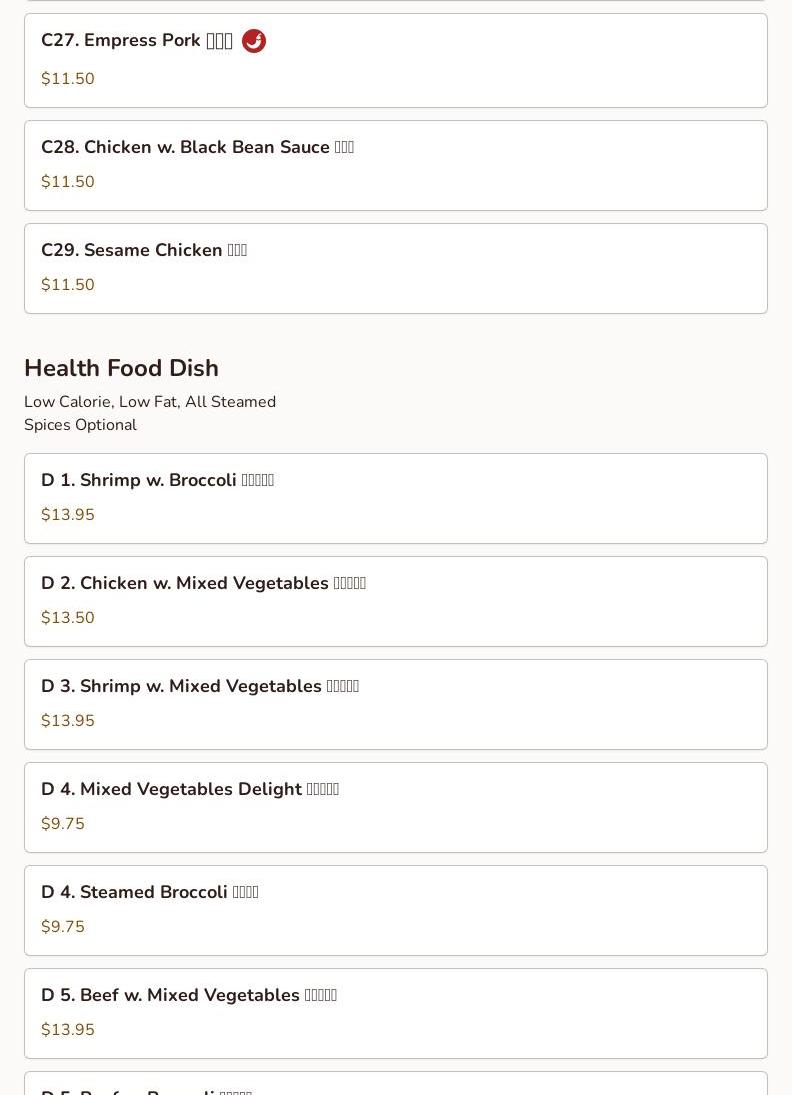The height and width of the screenshot is (1095, 792).
Task: Click the $11.50 price under Empress Pork
Action: [x=68, y=79]
